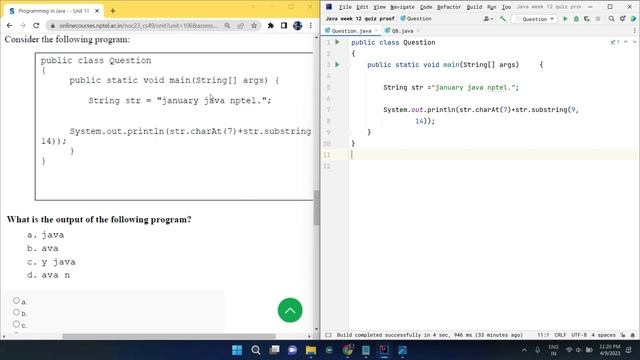
Task: Open the File menu in IntelliJ
Action: 345,7
